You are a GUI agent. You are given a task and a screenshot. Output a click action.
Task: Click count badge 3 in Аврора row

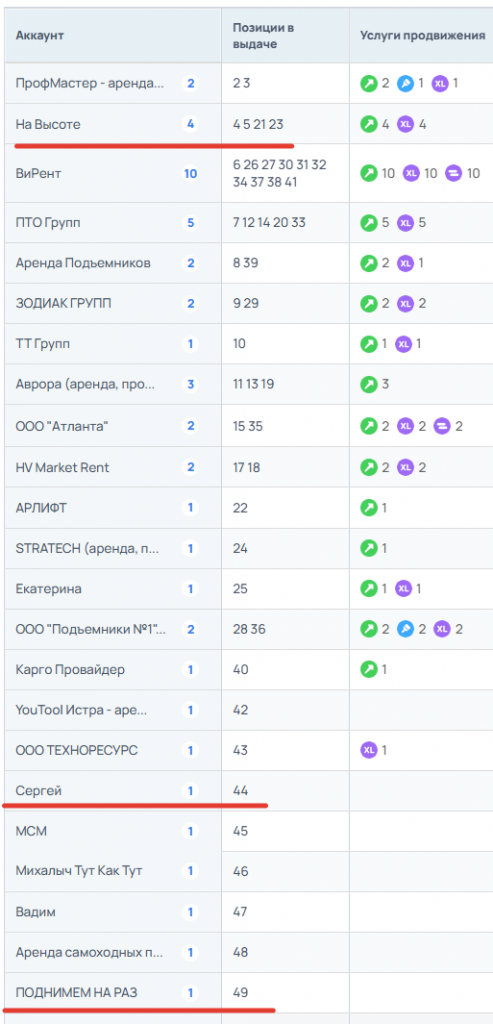190,384
